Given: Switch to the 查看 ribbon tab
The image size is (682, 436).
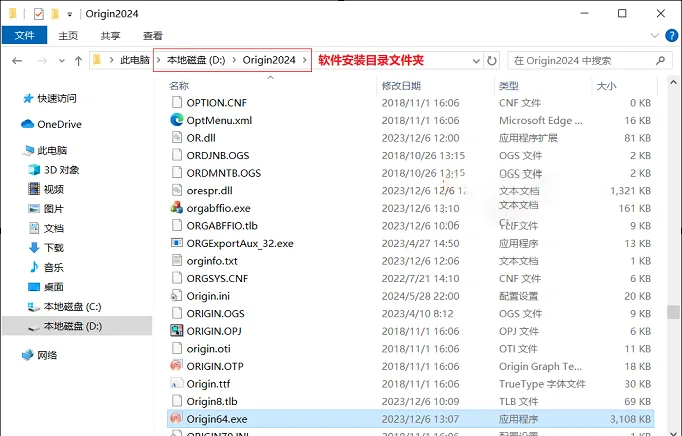Looking at the screenshot, I should (x=152, y=36).
